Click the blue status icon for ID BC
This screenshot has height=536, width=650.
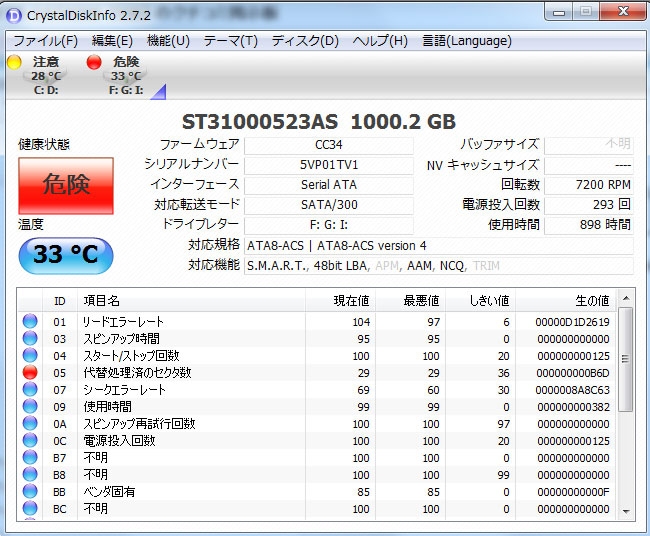[30, 508]
